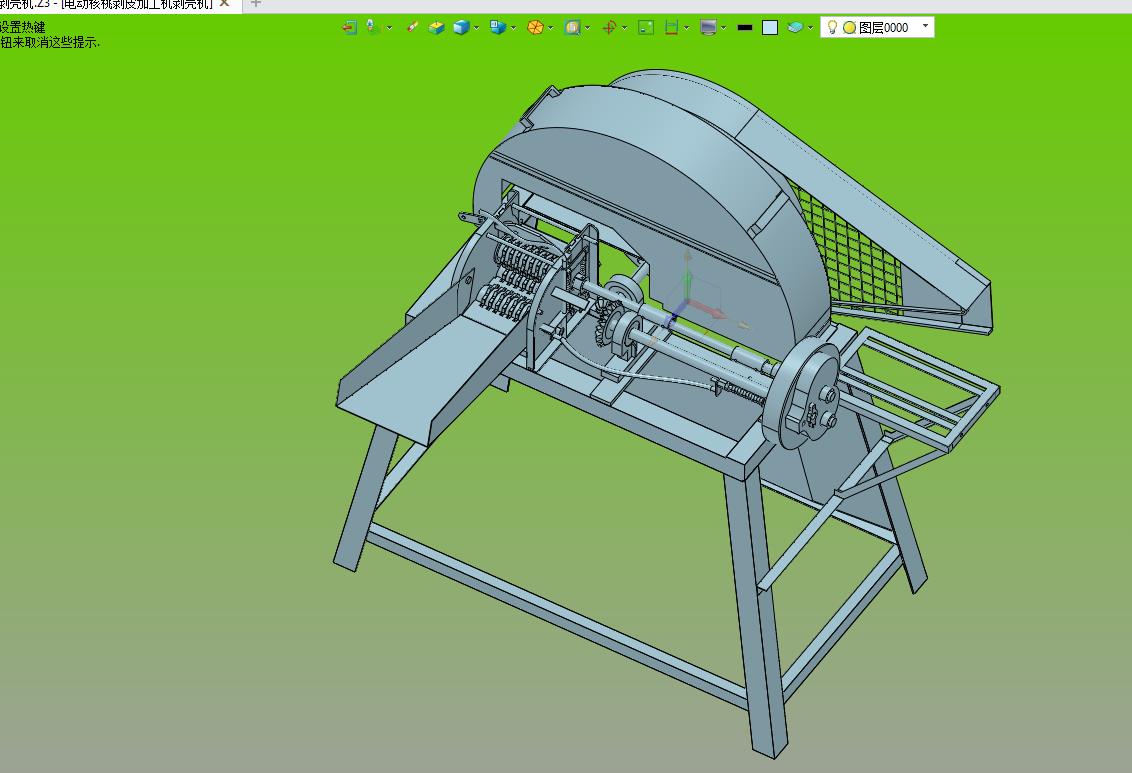
Task: Toggle the layer light bulb visibility
Action: (x=832, y=27)
